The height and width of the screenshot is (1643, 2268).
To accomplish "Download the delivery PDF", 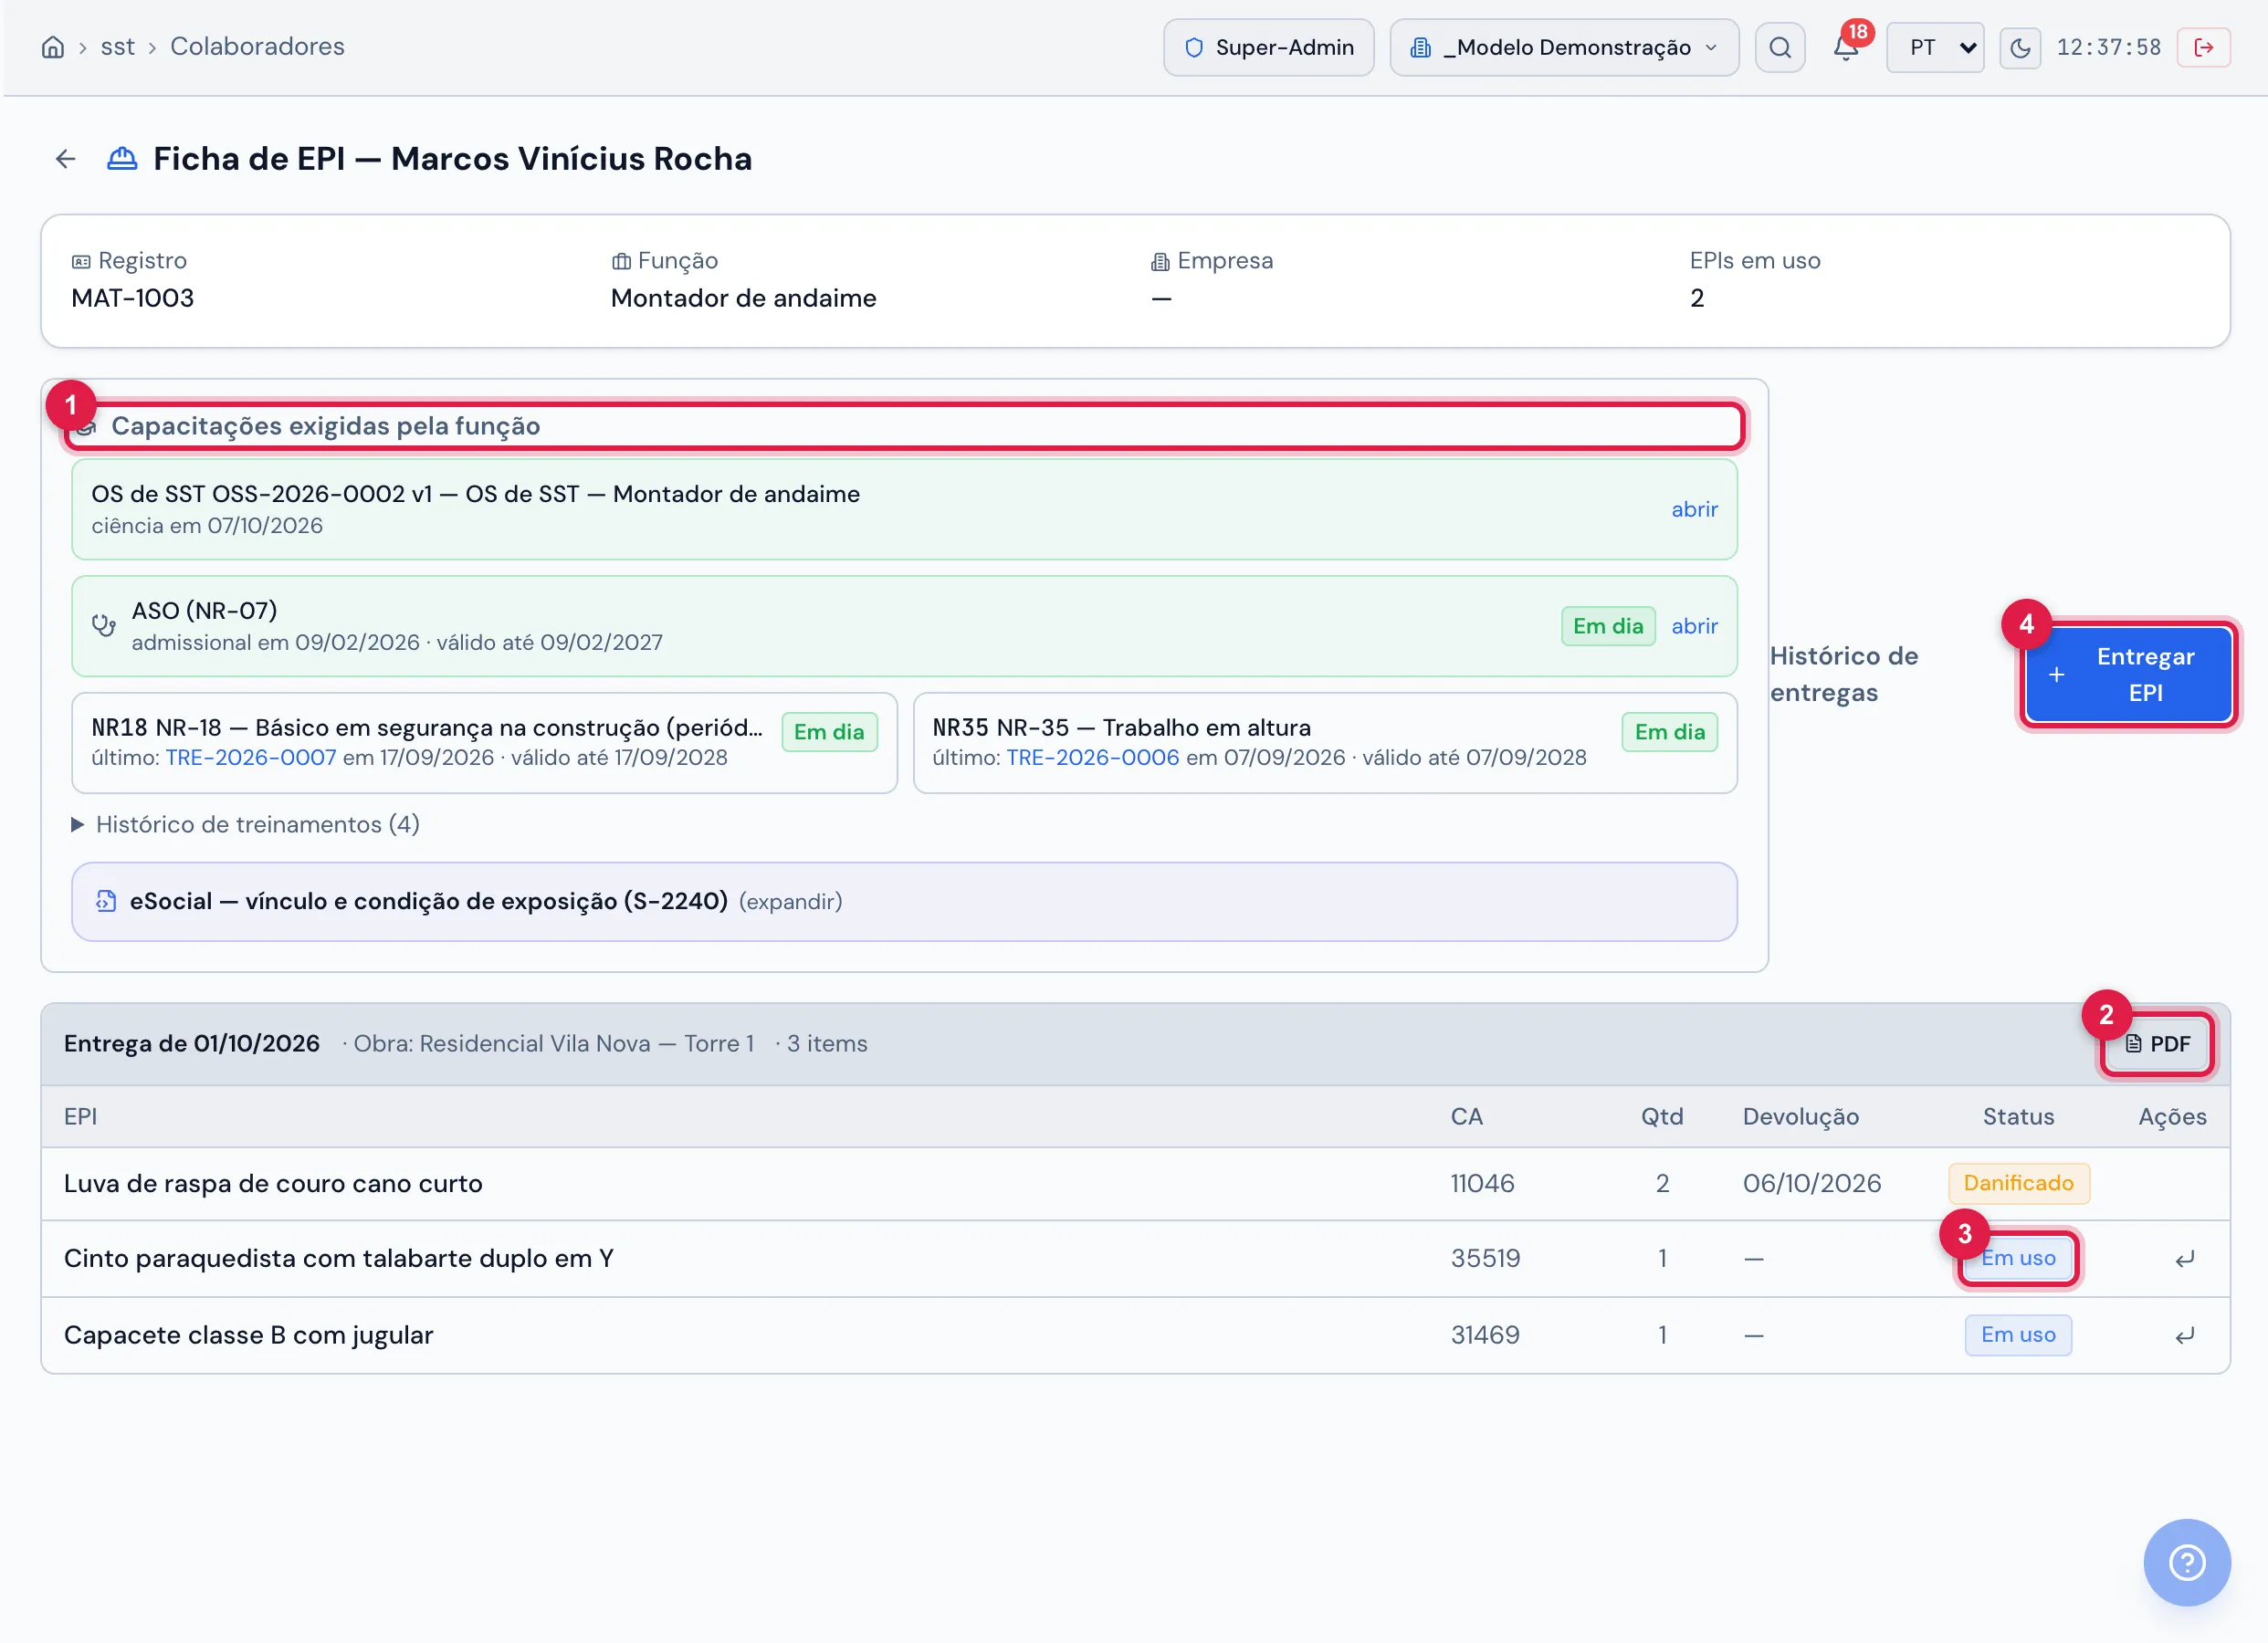I will pyautogui.click(x=2157, y=1044).
